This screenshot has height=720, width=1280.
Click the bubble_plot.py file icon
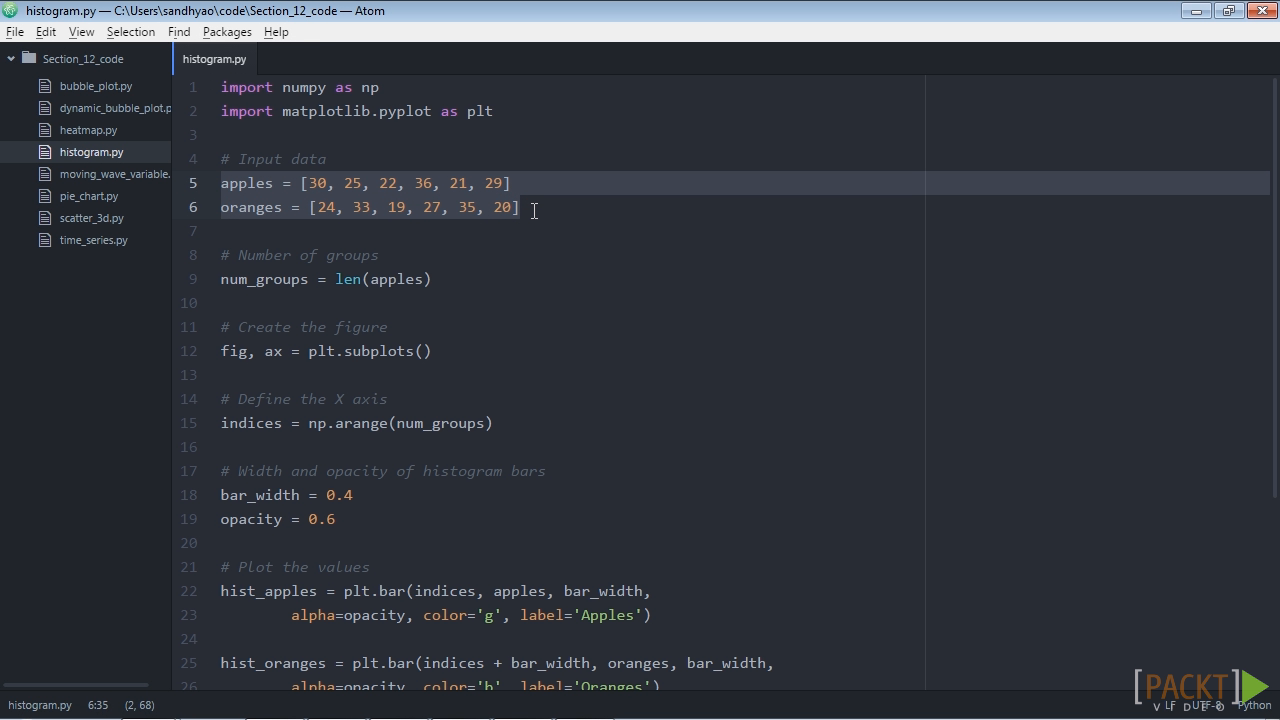point(44,86)
